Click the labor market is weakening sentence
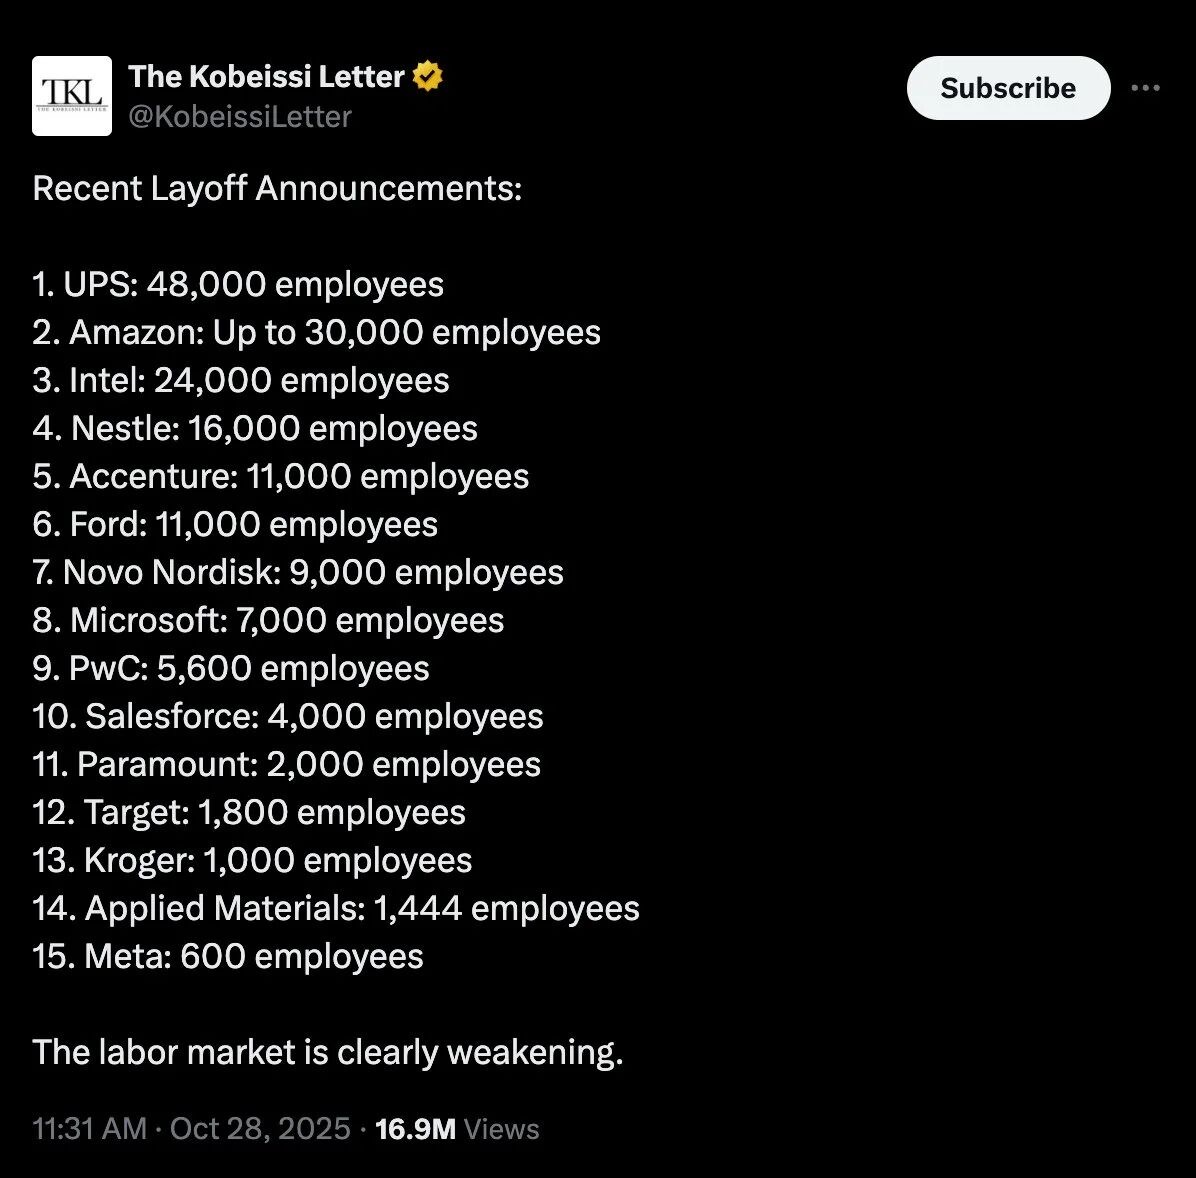1196x1178 pixels. 328,1052
